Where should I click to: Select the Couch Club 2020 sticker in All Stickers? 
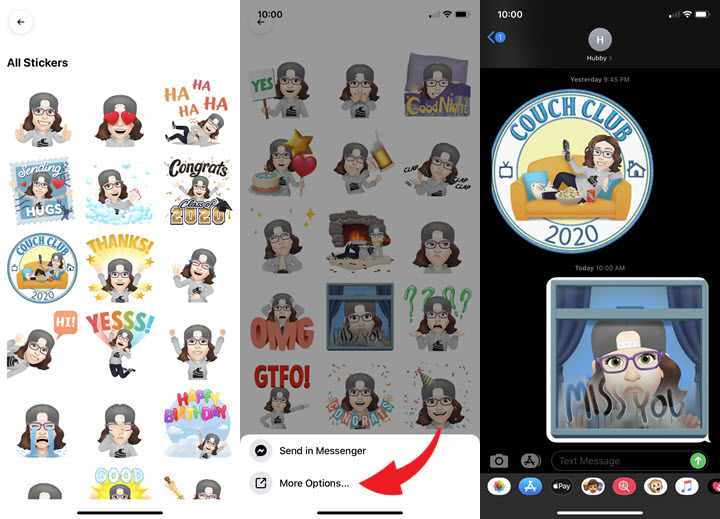pyautogui.click(x=42, y=267)
